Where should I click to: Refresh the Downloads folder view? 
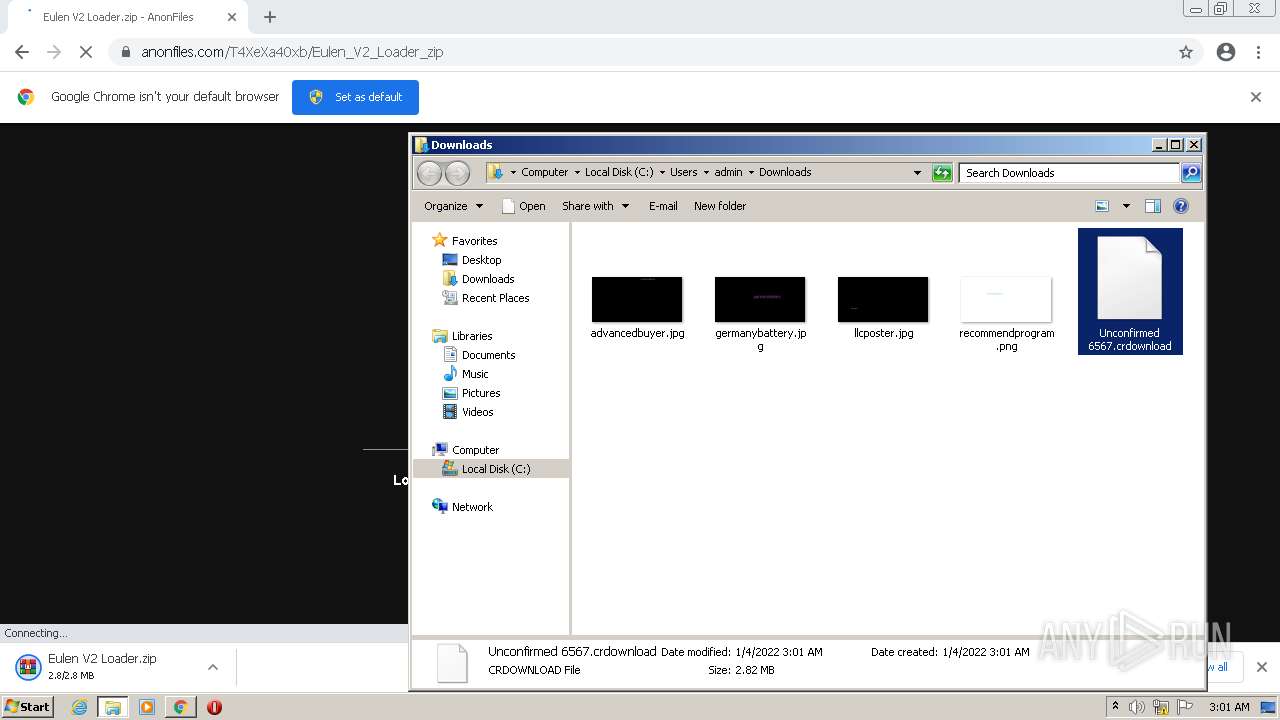pos(942,173)
